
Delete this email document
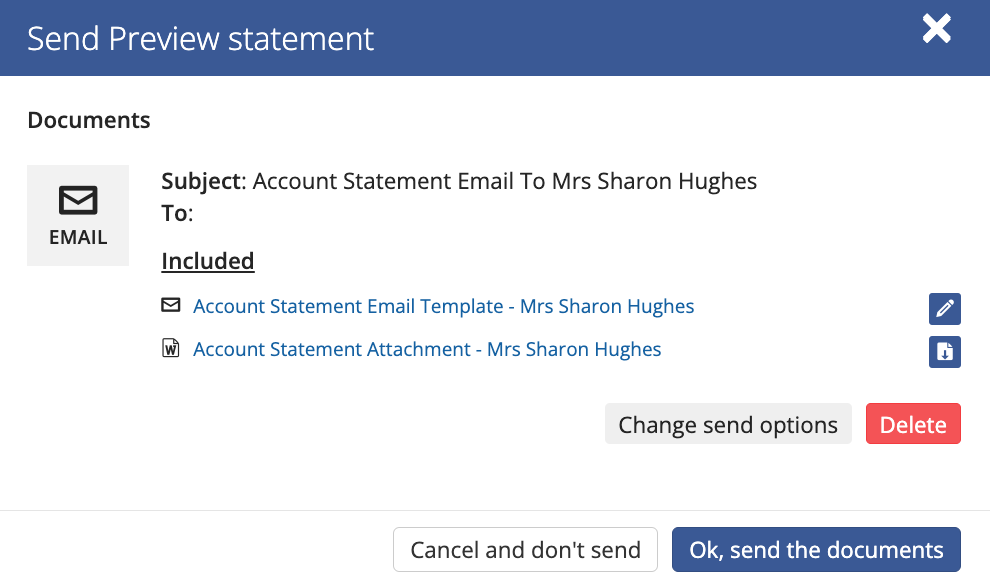tap(913, 424)
